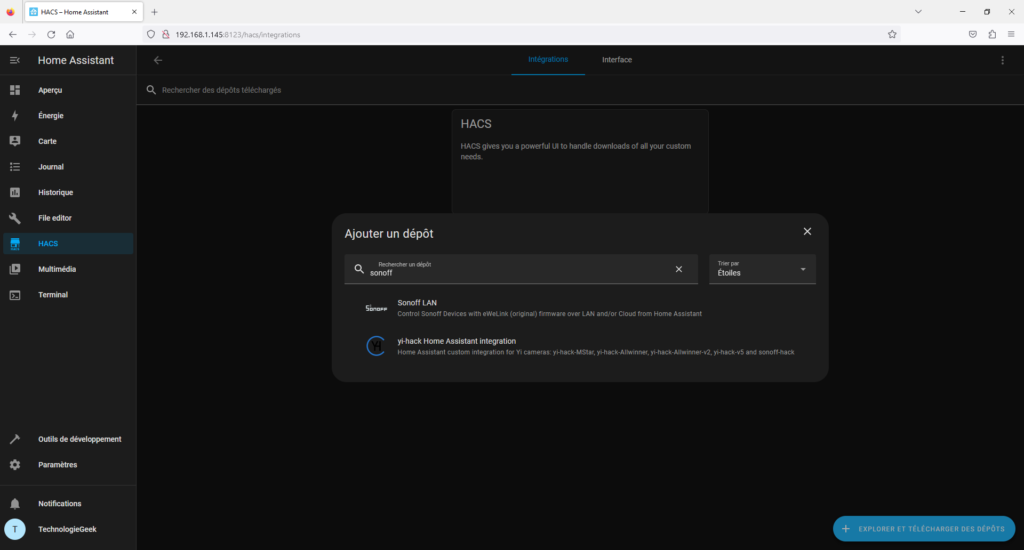Open the Carte map icon
This screenshot has height=550, width=1024.
click(14, 141)
